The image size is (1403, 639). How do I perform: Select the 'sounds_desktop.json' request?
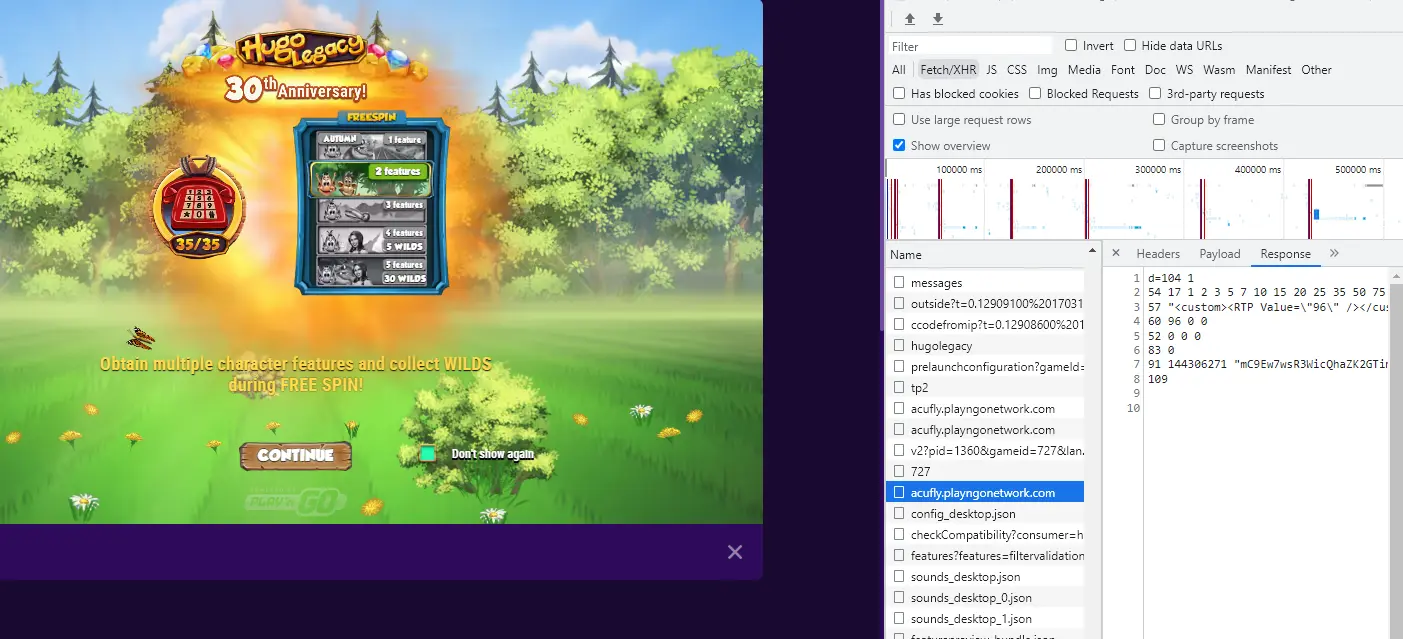[x=985, y=577]
